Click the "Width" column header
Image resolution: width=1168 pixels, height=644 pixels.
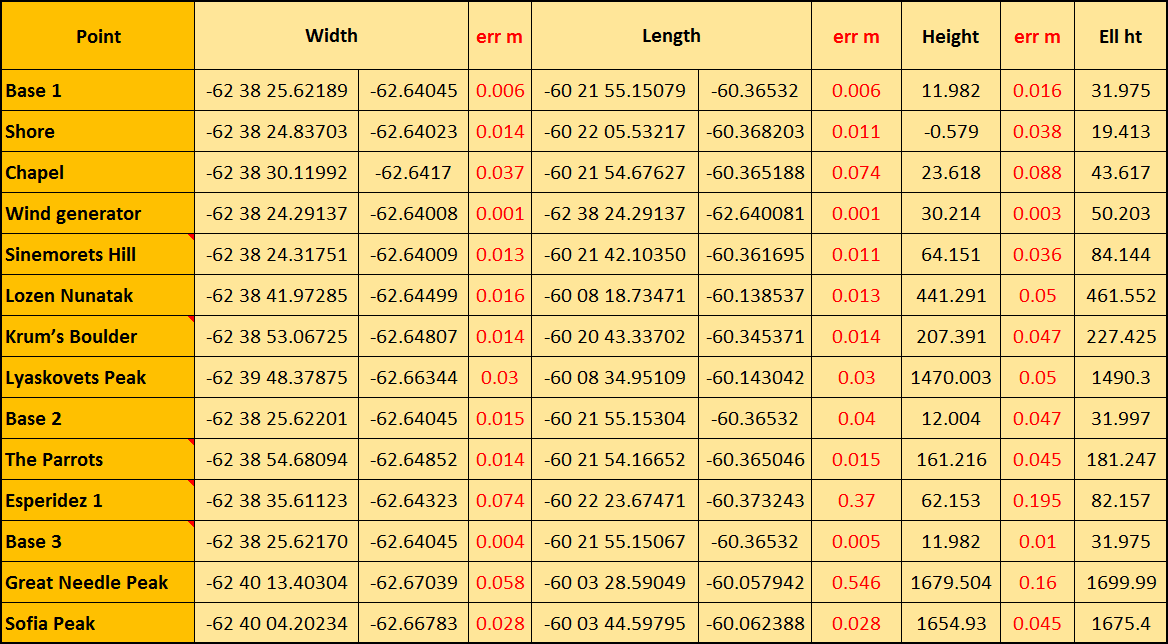point(331,36)
